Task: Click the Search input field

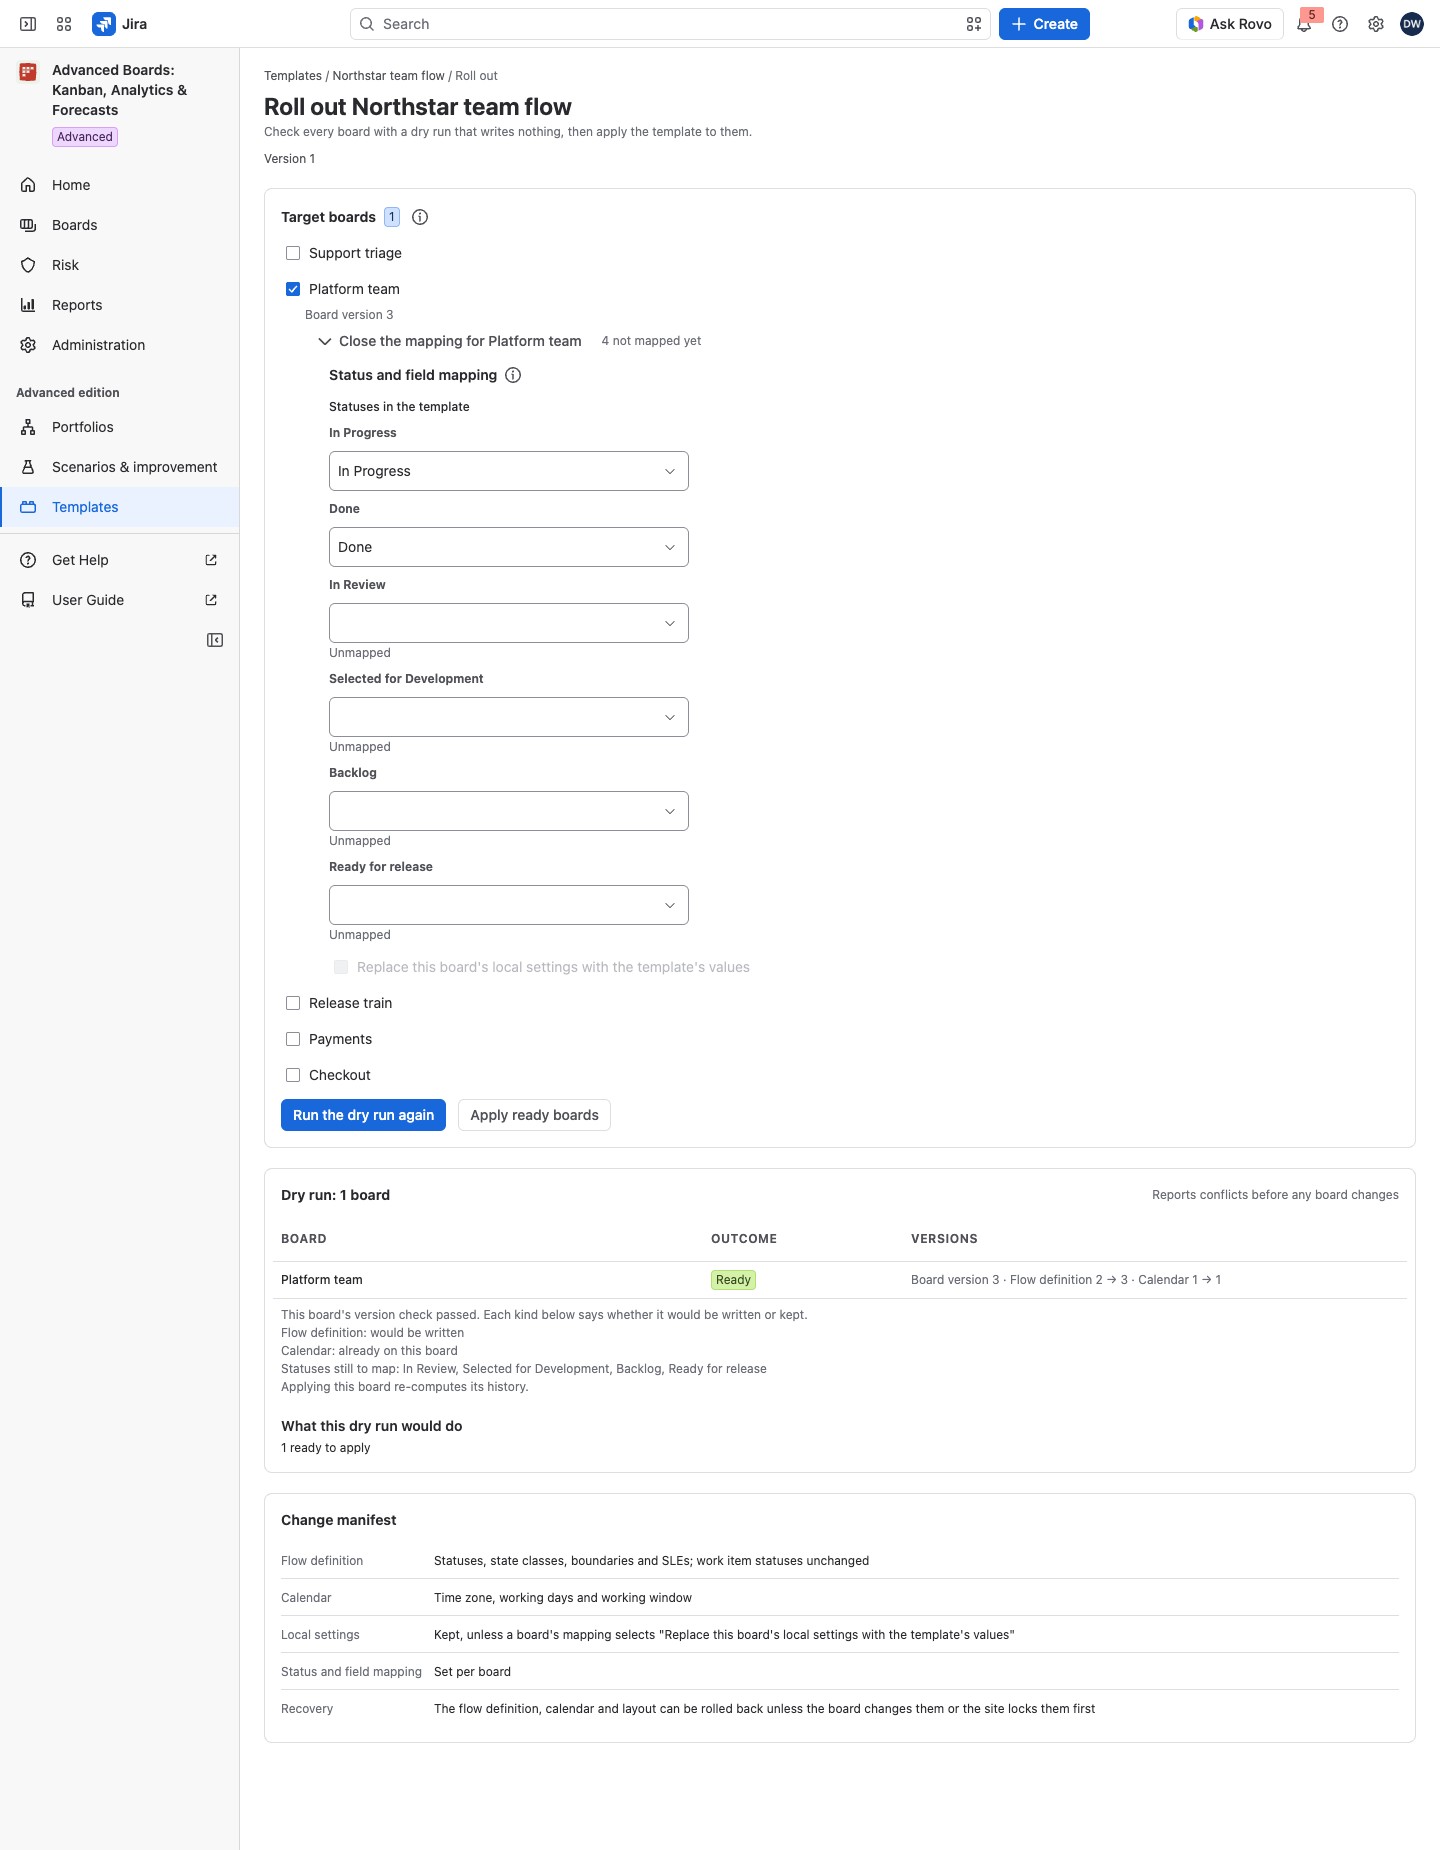Action: tap(670, 24)
